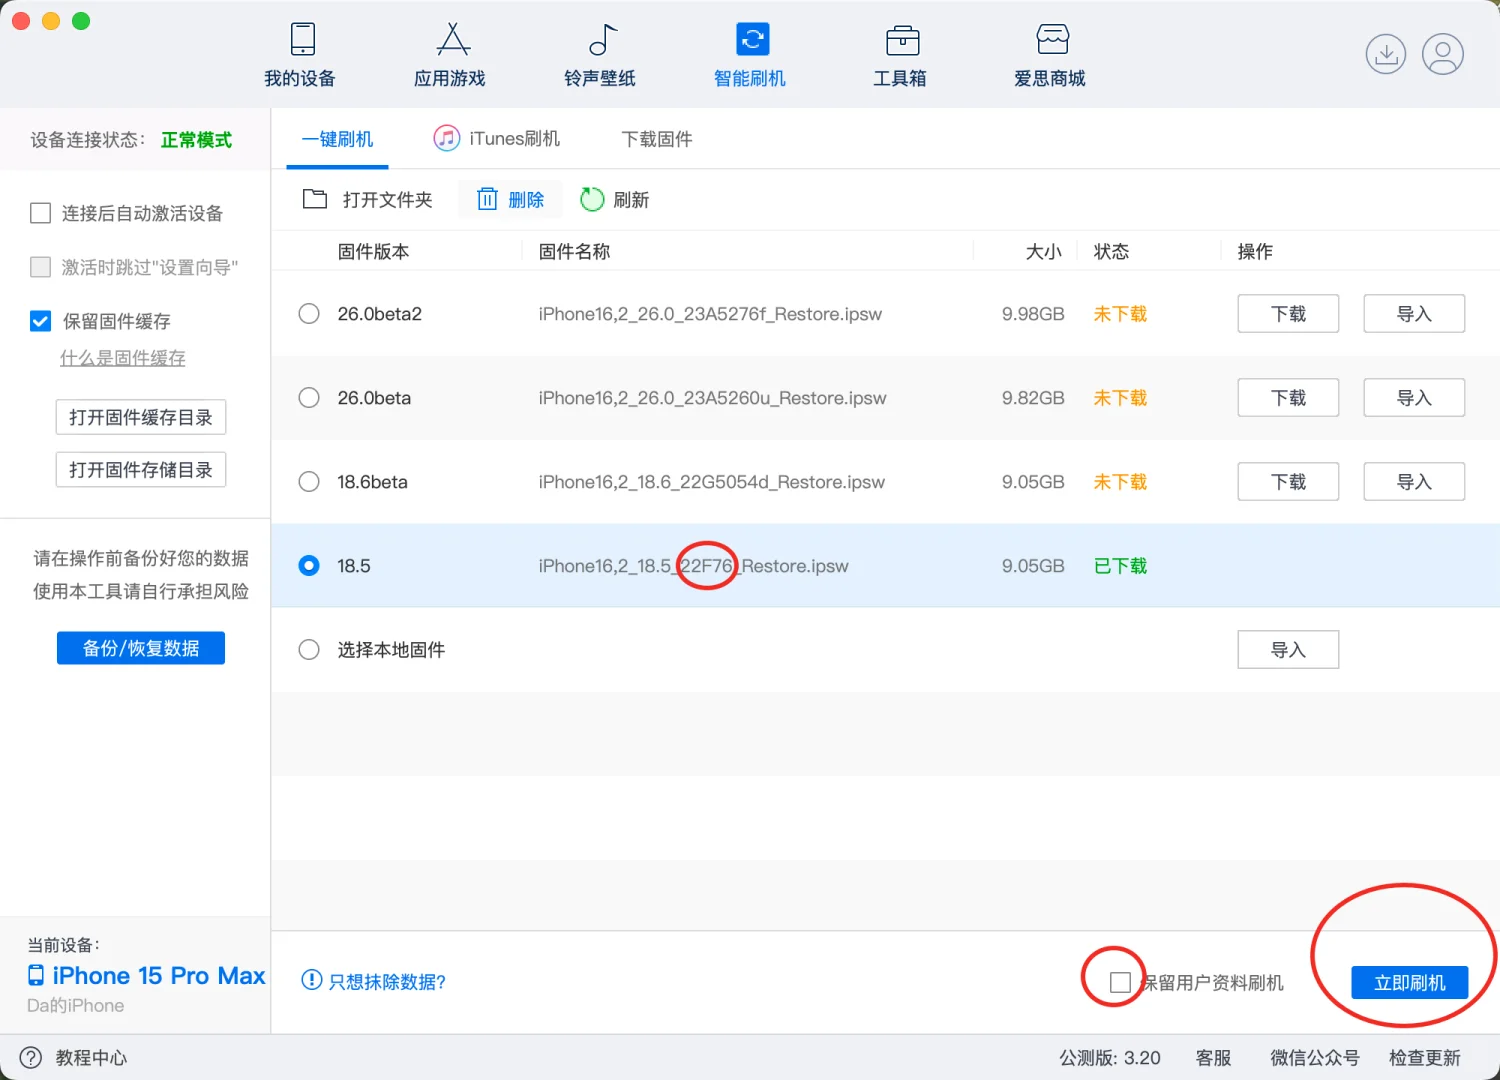Switch to the 下载固件 tab
Screen dimensions: 1500x1080
click(x=656, y=138)
